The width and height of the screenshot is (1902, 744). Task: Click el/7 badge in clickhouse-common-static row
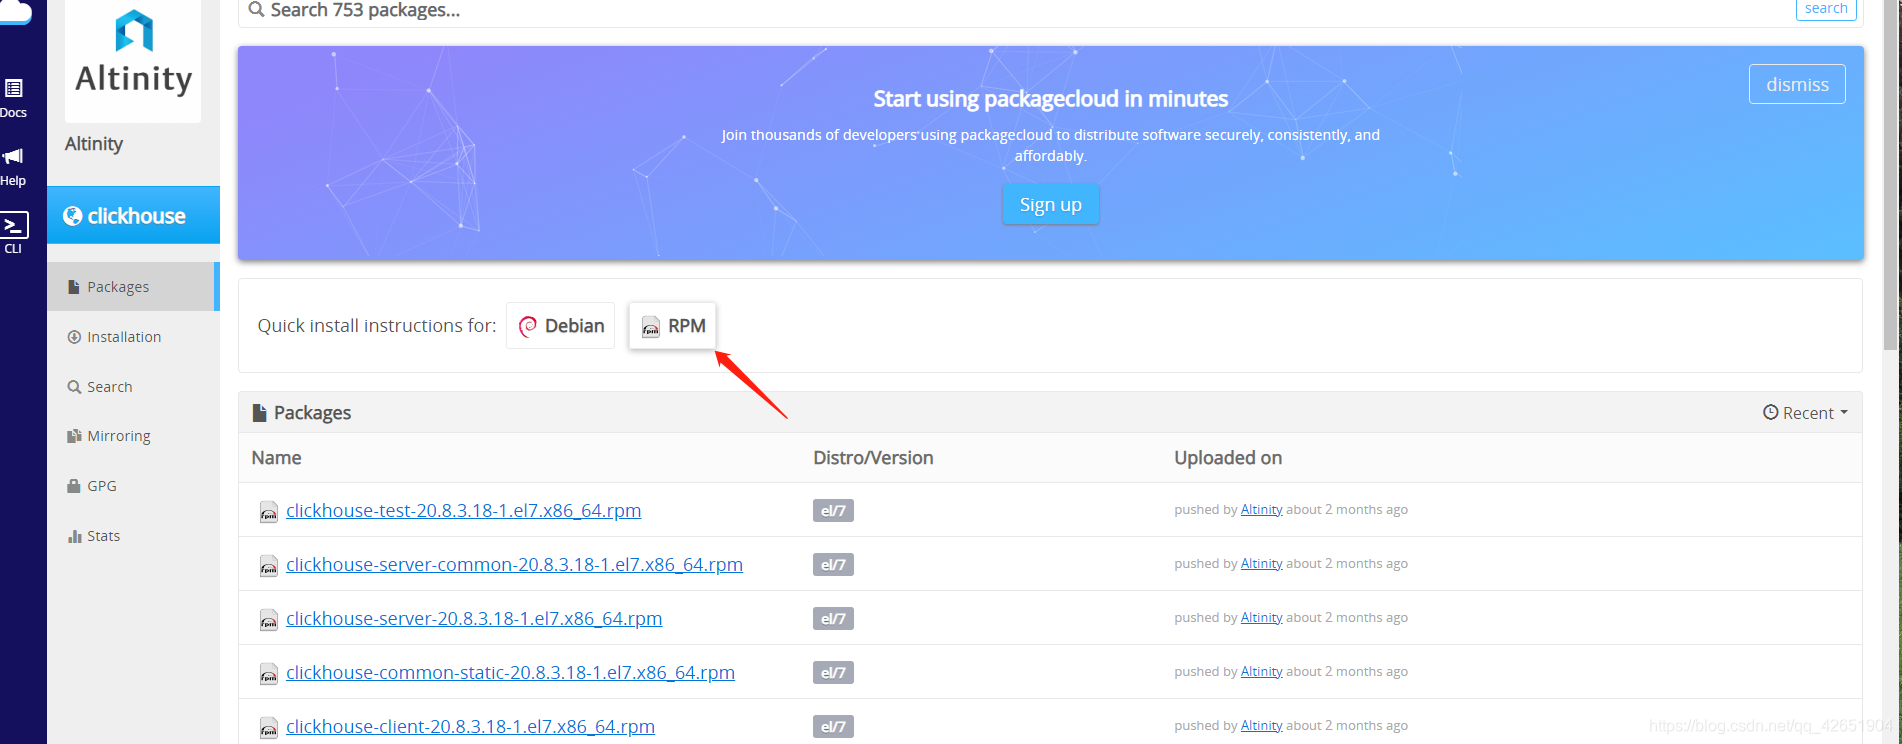pos(833,673)
